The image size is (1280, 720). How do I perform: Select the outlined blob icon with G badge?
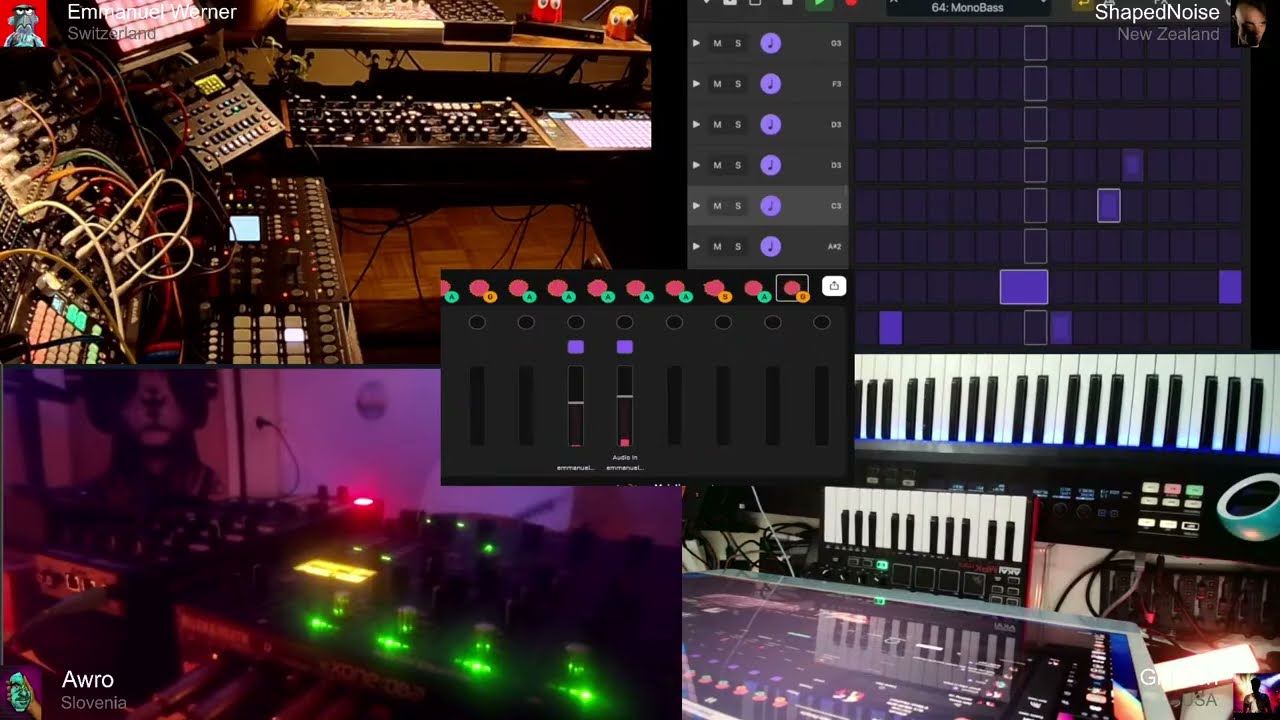coord(792,289)
